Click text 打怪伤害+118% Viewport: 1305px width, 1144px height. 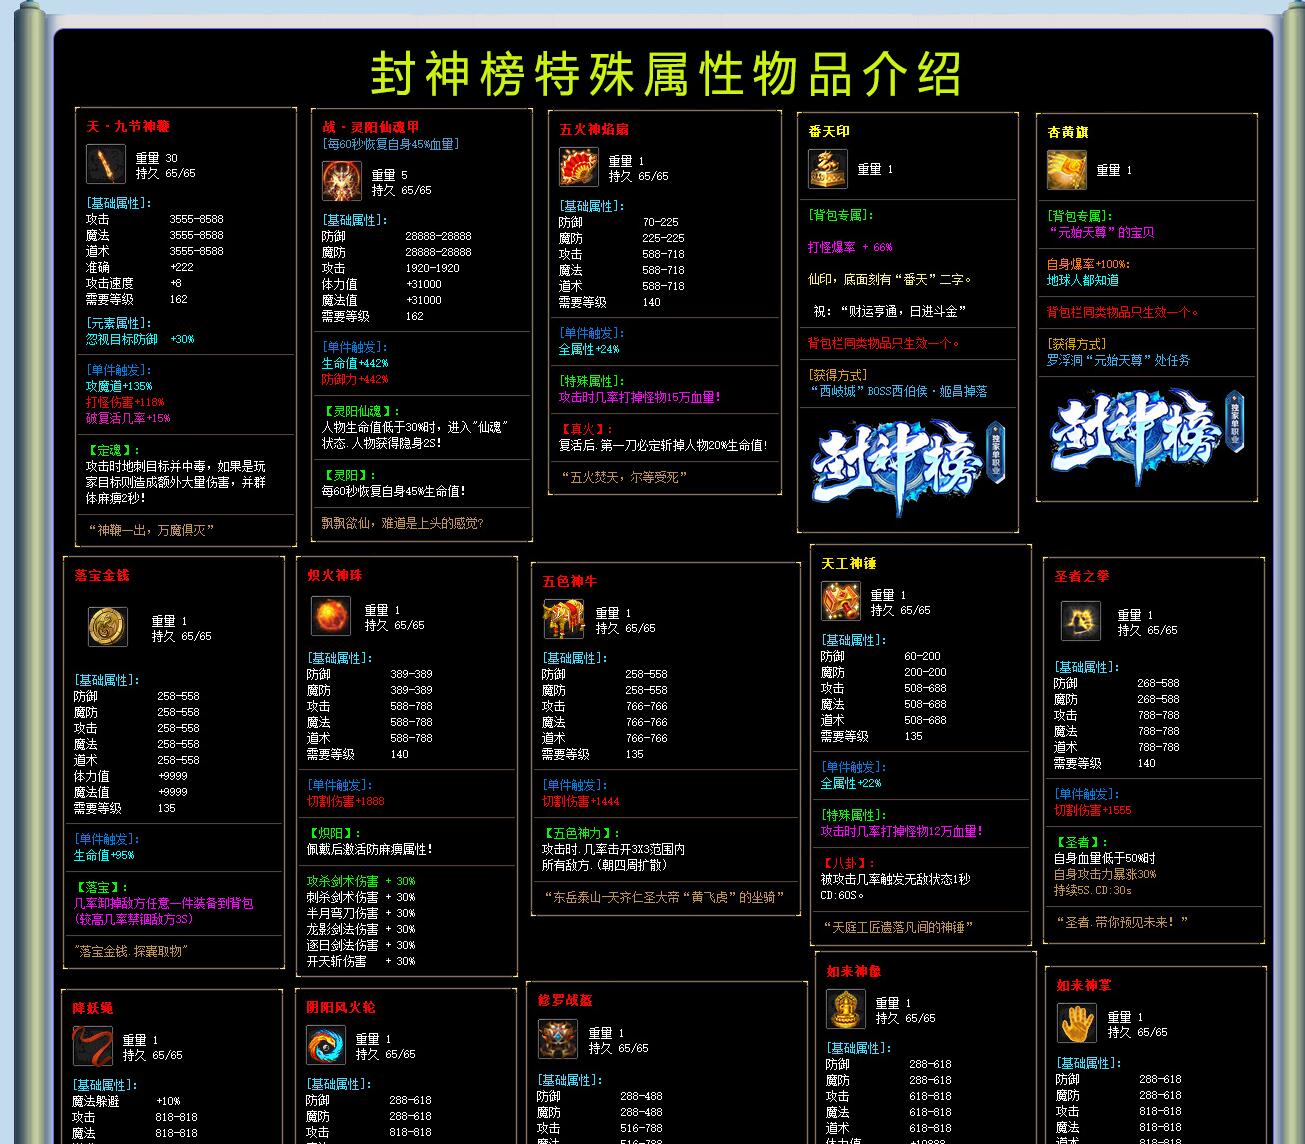pos(125,402)
